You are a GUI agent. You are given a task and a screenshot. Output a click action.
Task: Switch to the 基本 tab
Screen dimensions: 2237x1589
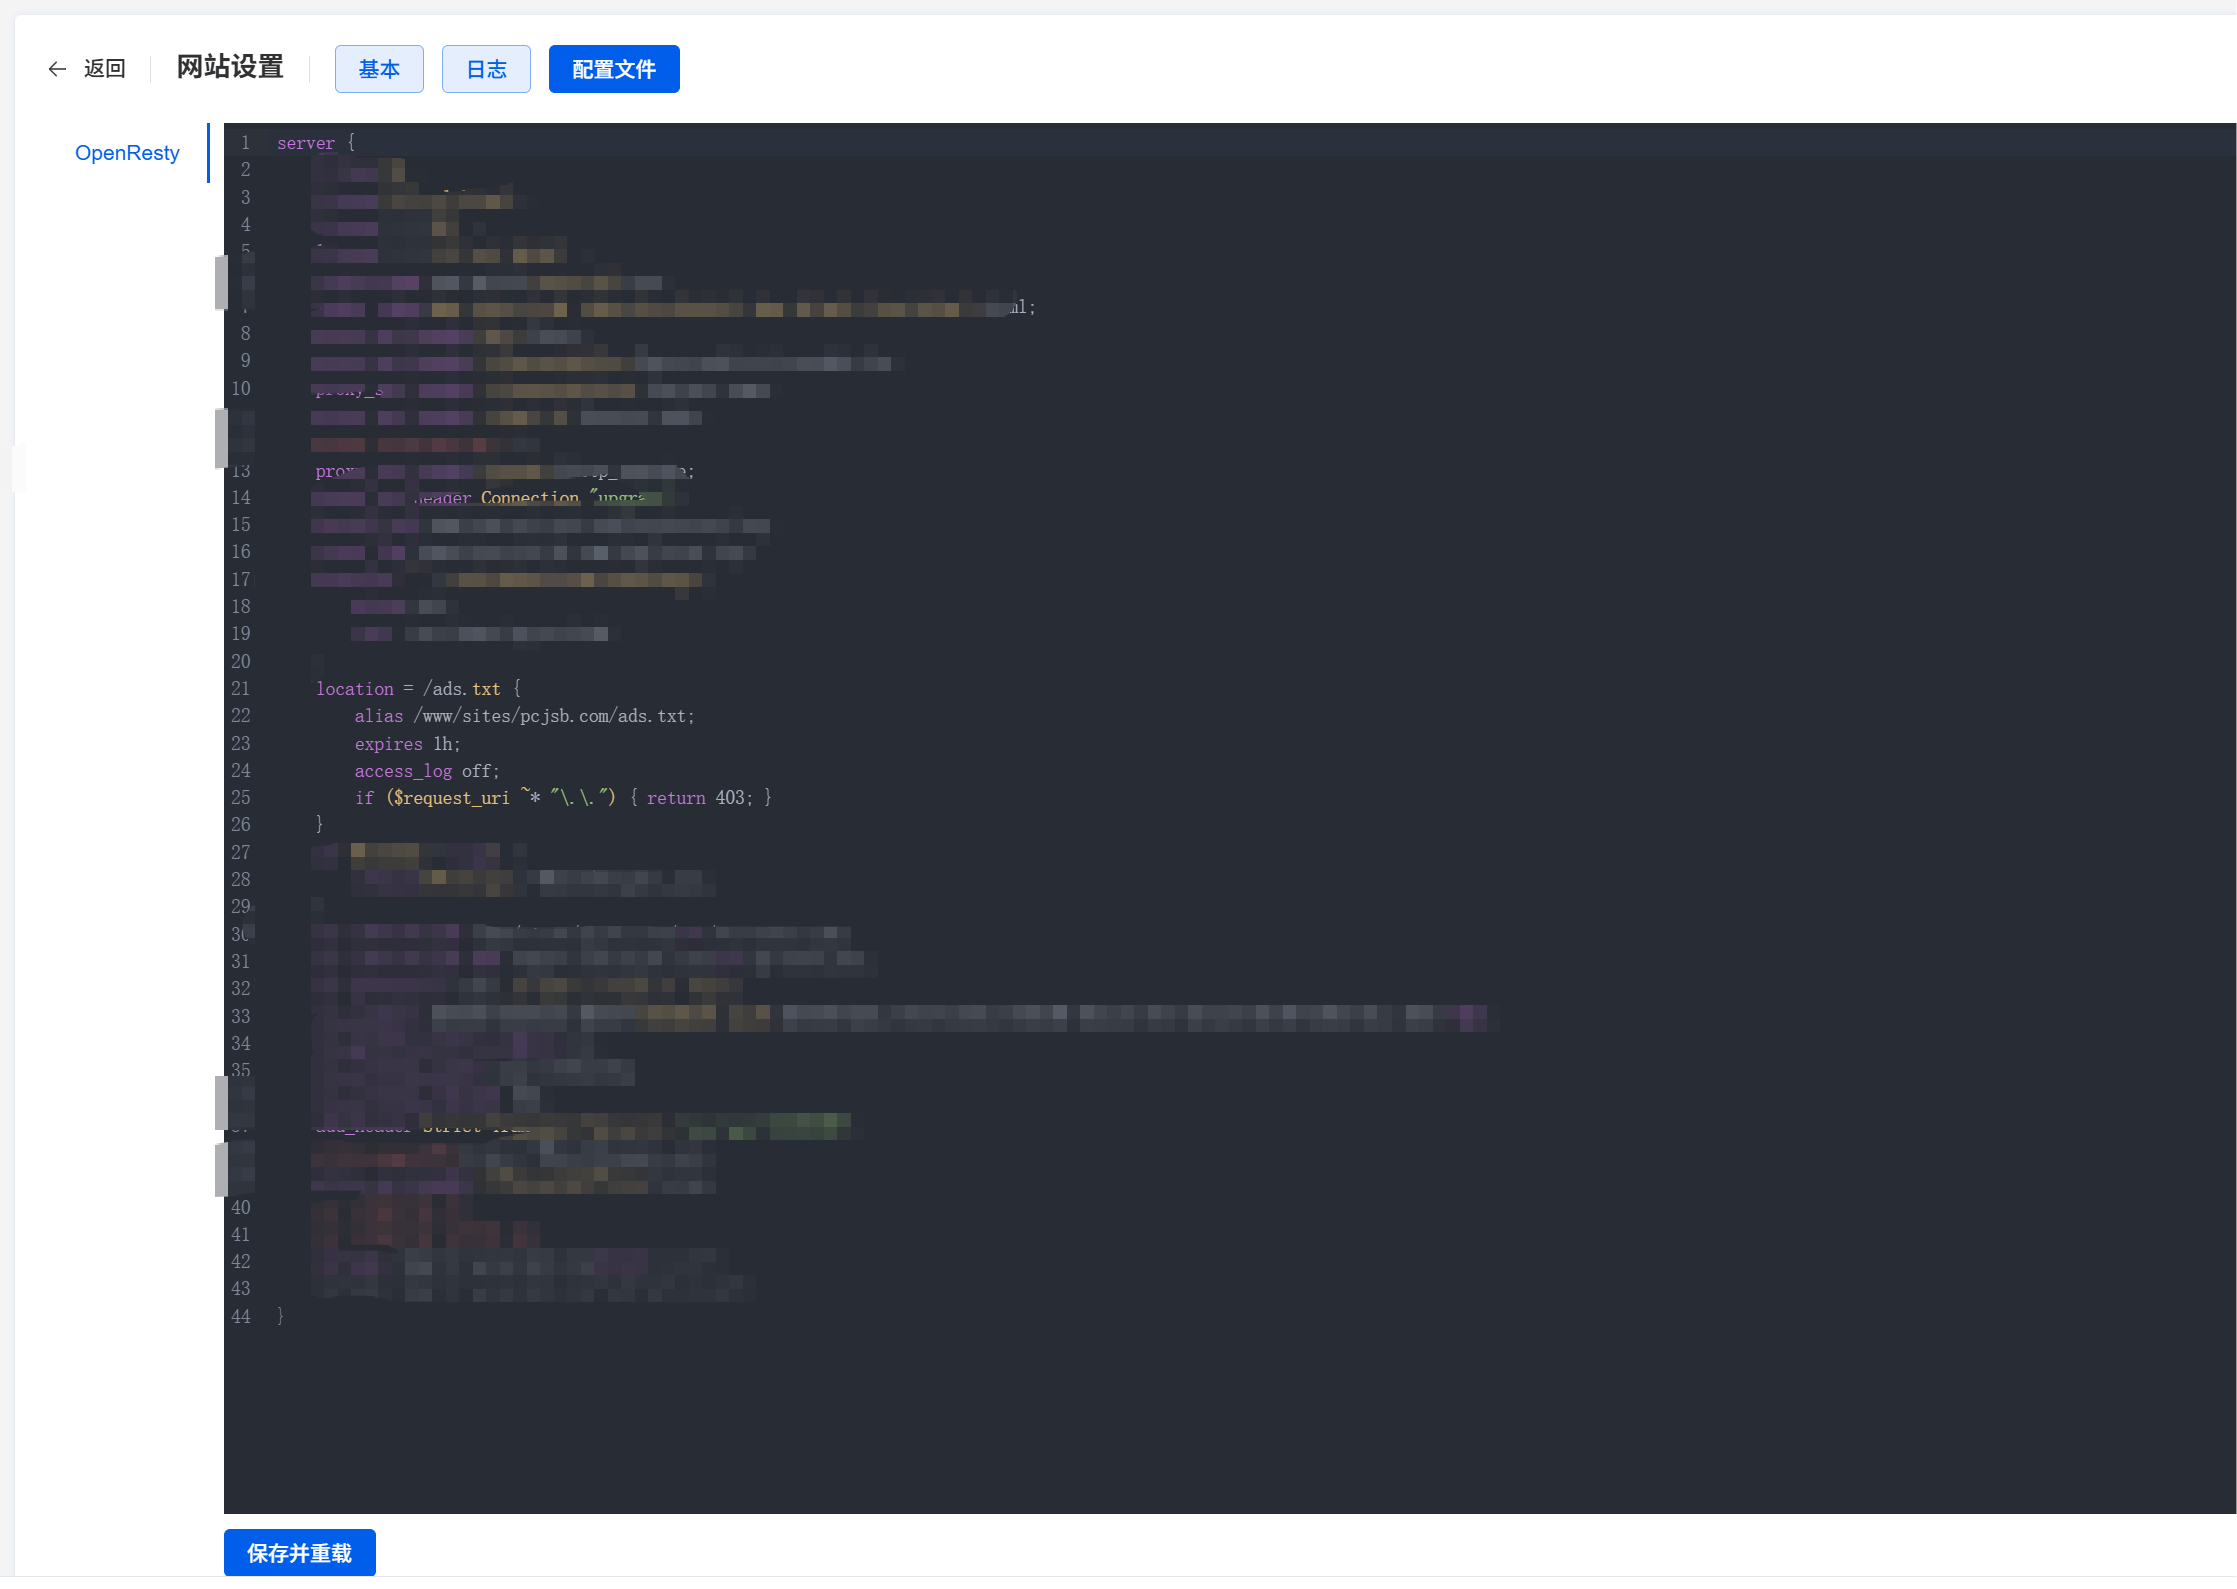[x=379, y=69]
